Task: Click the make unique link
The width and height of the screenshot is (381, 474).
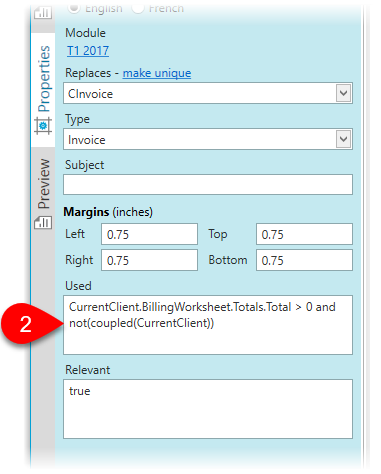Action: (157, 73)
